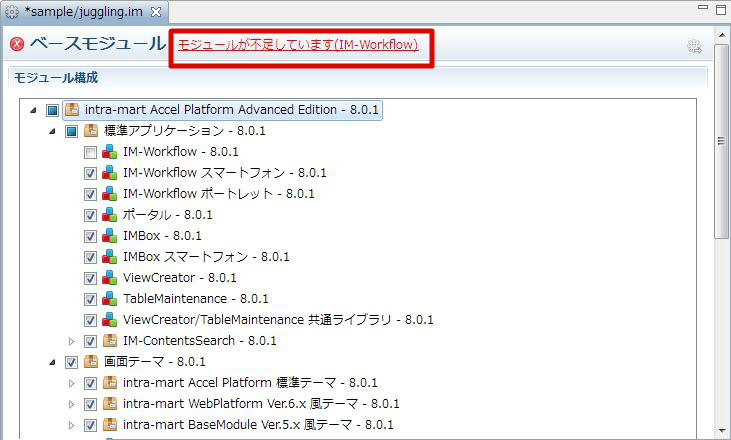Select the ViewCreator/TableMaintenance 共通ライブラリ row text

pyautogui.click(x=278, y=320)
